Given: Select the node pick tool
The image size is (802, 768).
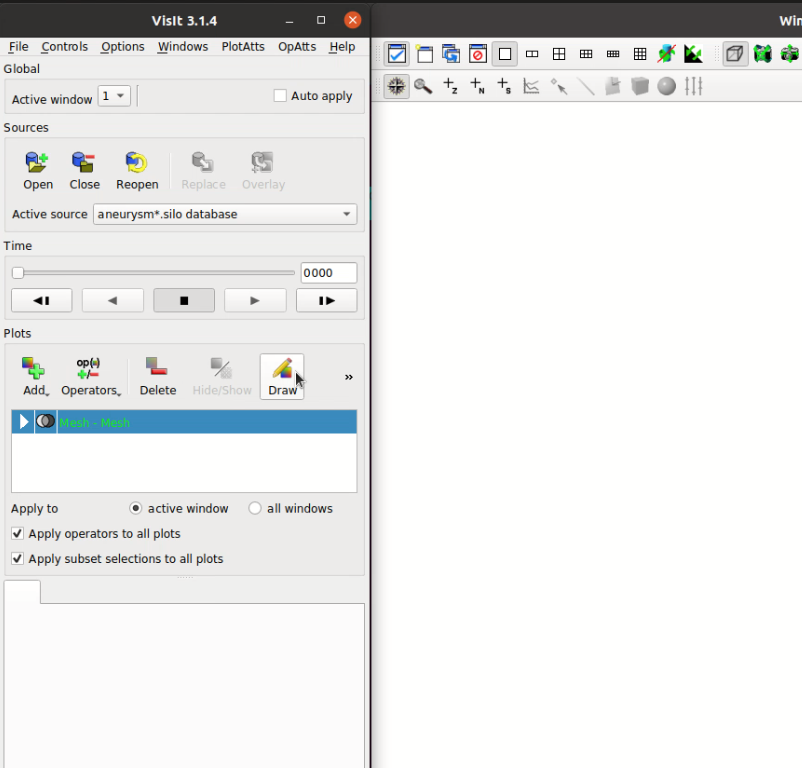Looking at the screenshot, I should [477, 86].
